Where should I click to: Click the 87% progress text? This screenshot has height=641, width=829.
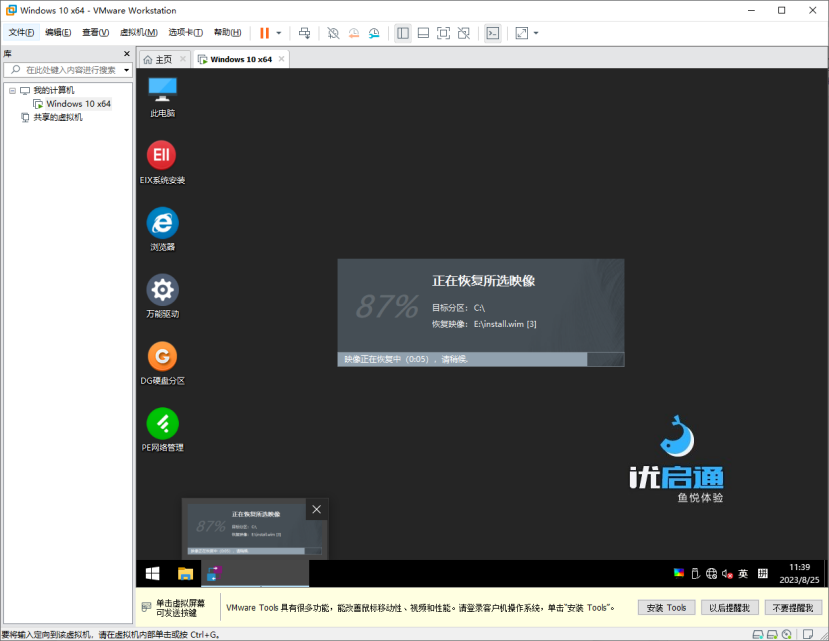click(x=387, y=306)
